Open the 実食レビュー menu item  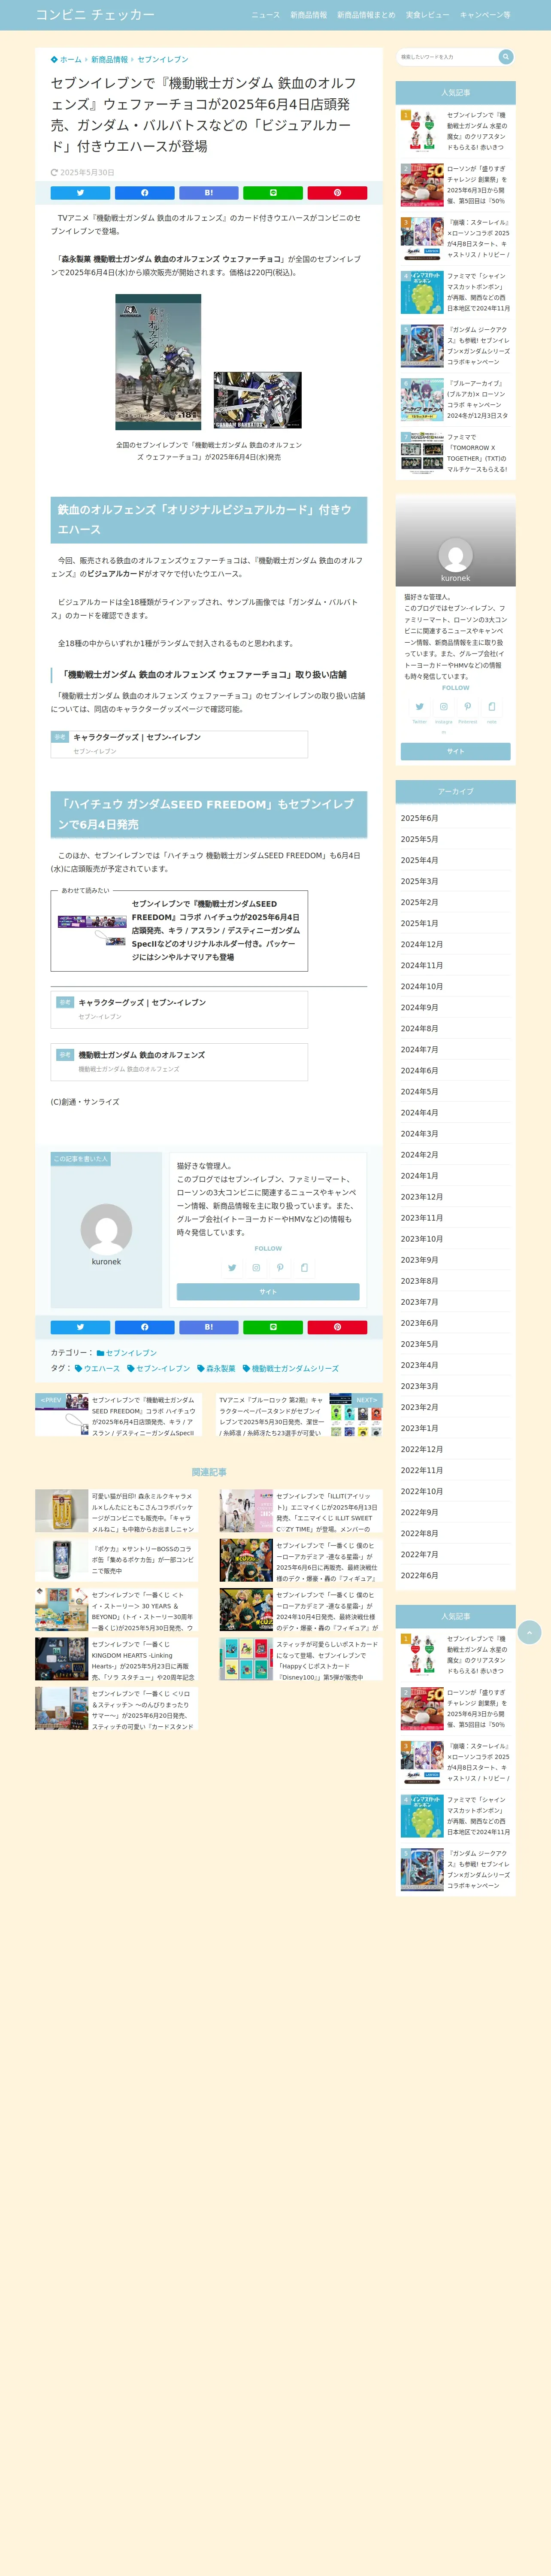[x=427, y=15]
